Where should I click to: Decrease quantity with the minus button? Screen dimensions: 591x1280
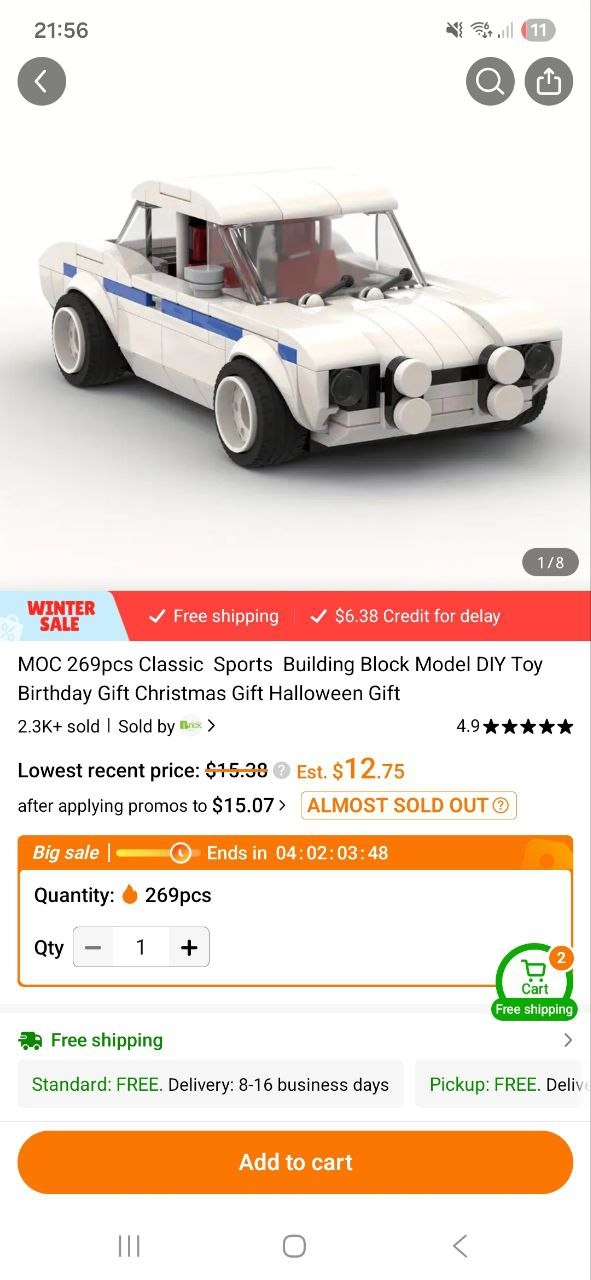[93, 947]
